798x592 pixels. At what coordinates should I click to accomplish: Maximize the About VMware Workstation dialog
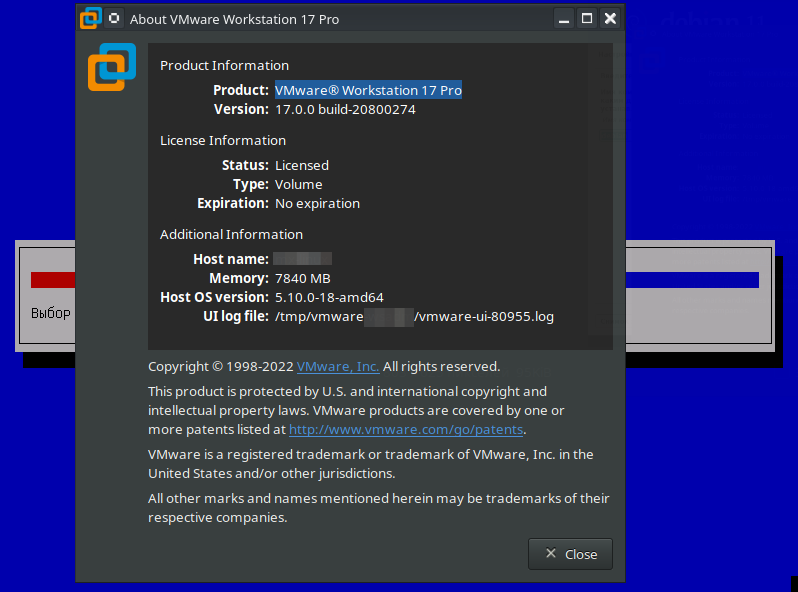(587, 18)
